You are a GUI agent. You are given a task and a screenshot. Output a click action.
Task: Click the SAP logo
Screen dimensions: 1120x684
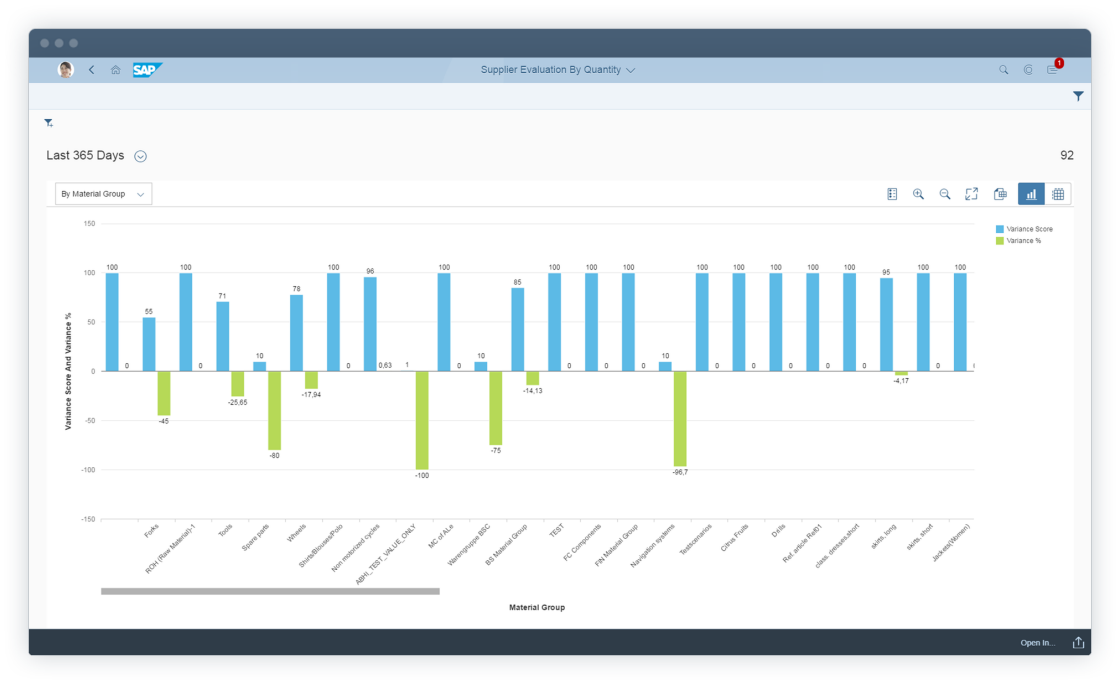[x=147, y=69]
